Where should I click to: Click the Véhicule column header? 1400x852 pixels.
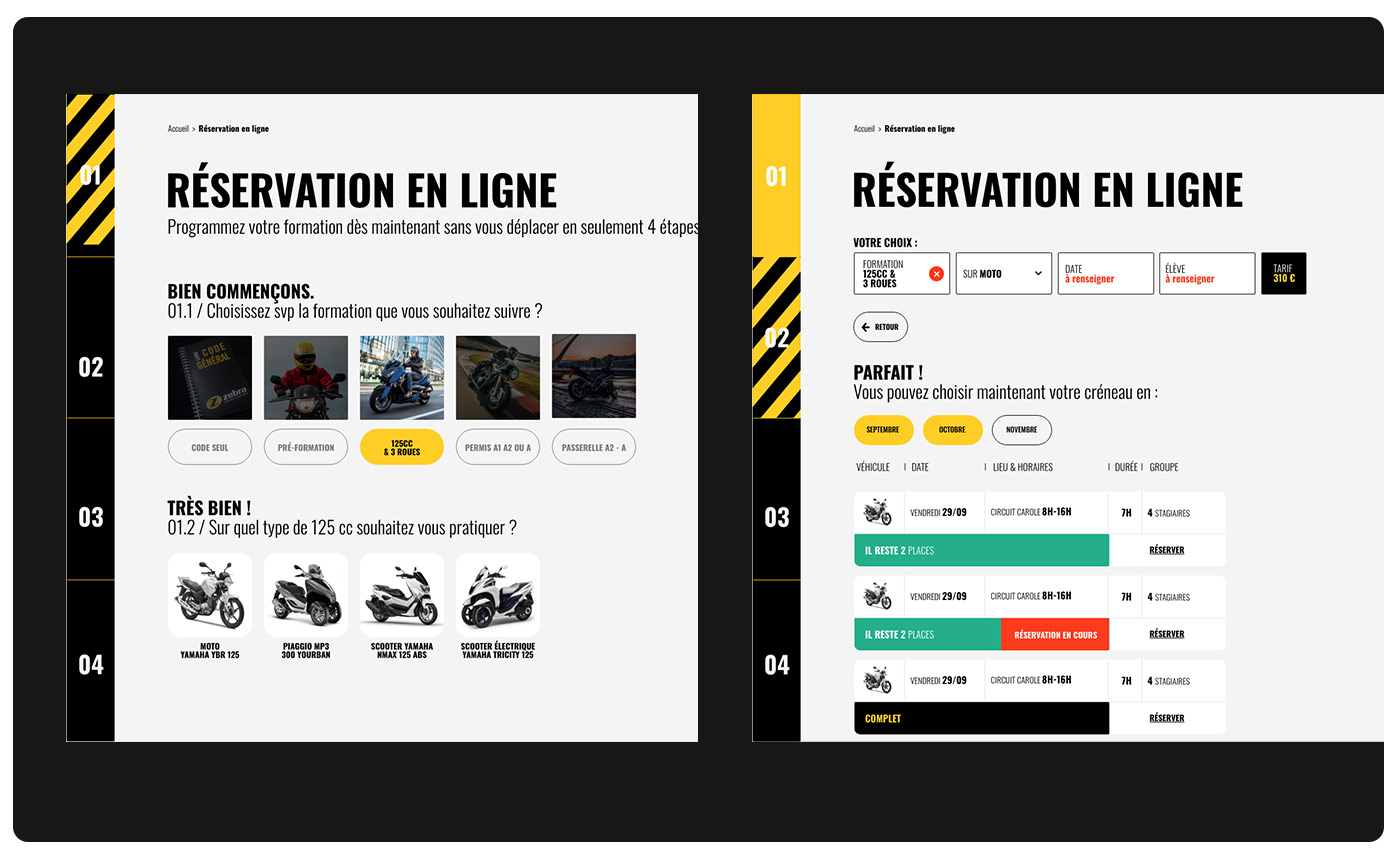click(873, 467)
